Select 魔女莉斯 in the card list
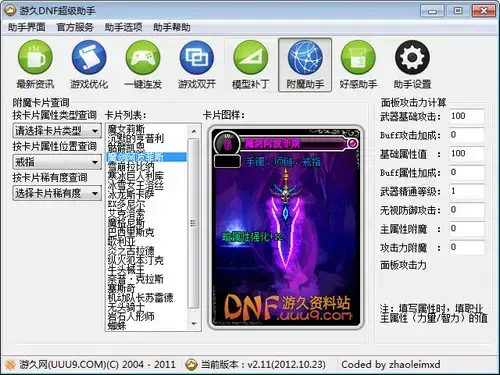 point(126,129)
